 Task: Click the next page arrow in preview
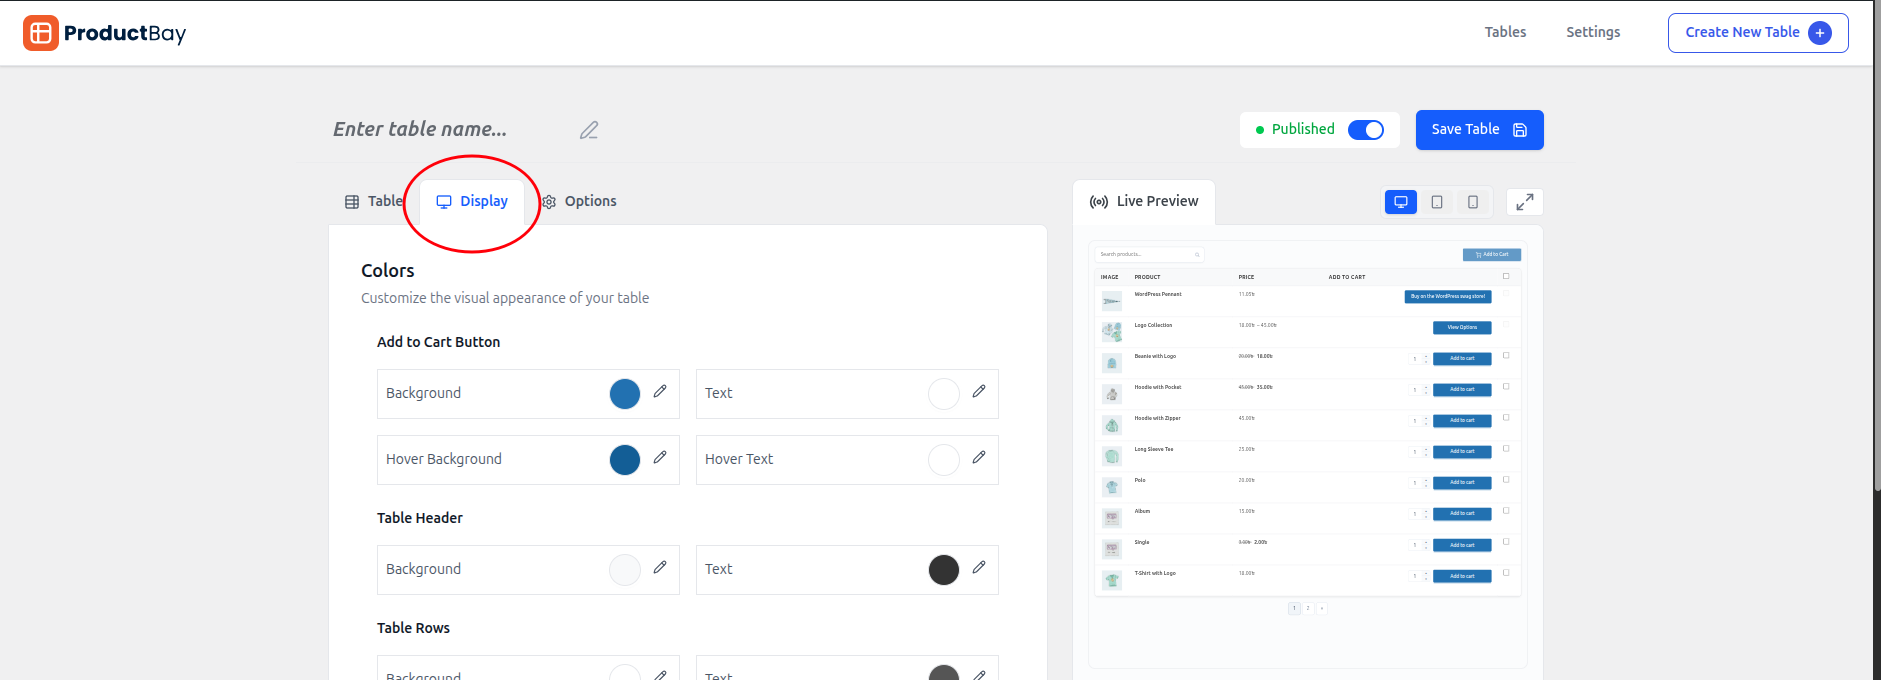pos(1322,608)
